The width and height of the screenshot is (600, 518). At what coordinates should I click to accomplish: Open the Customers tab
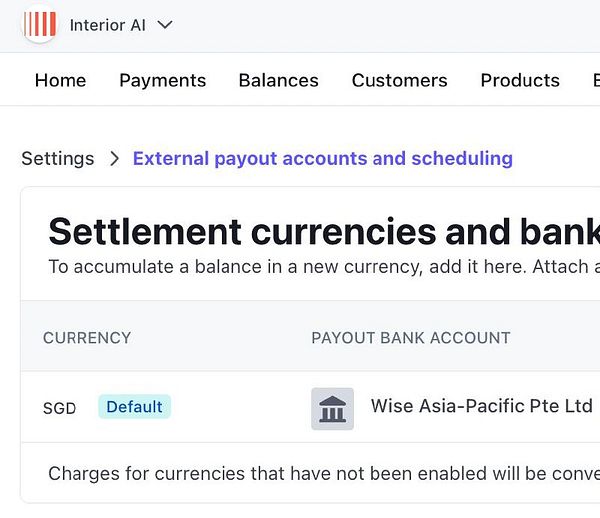click(x=399, y=80)
